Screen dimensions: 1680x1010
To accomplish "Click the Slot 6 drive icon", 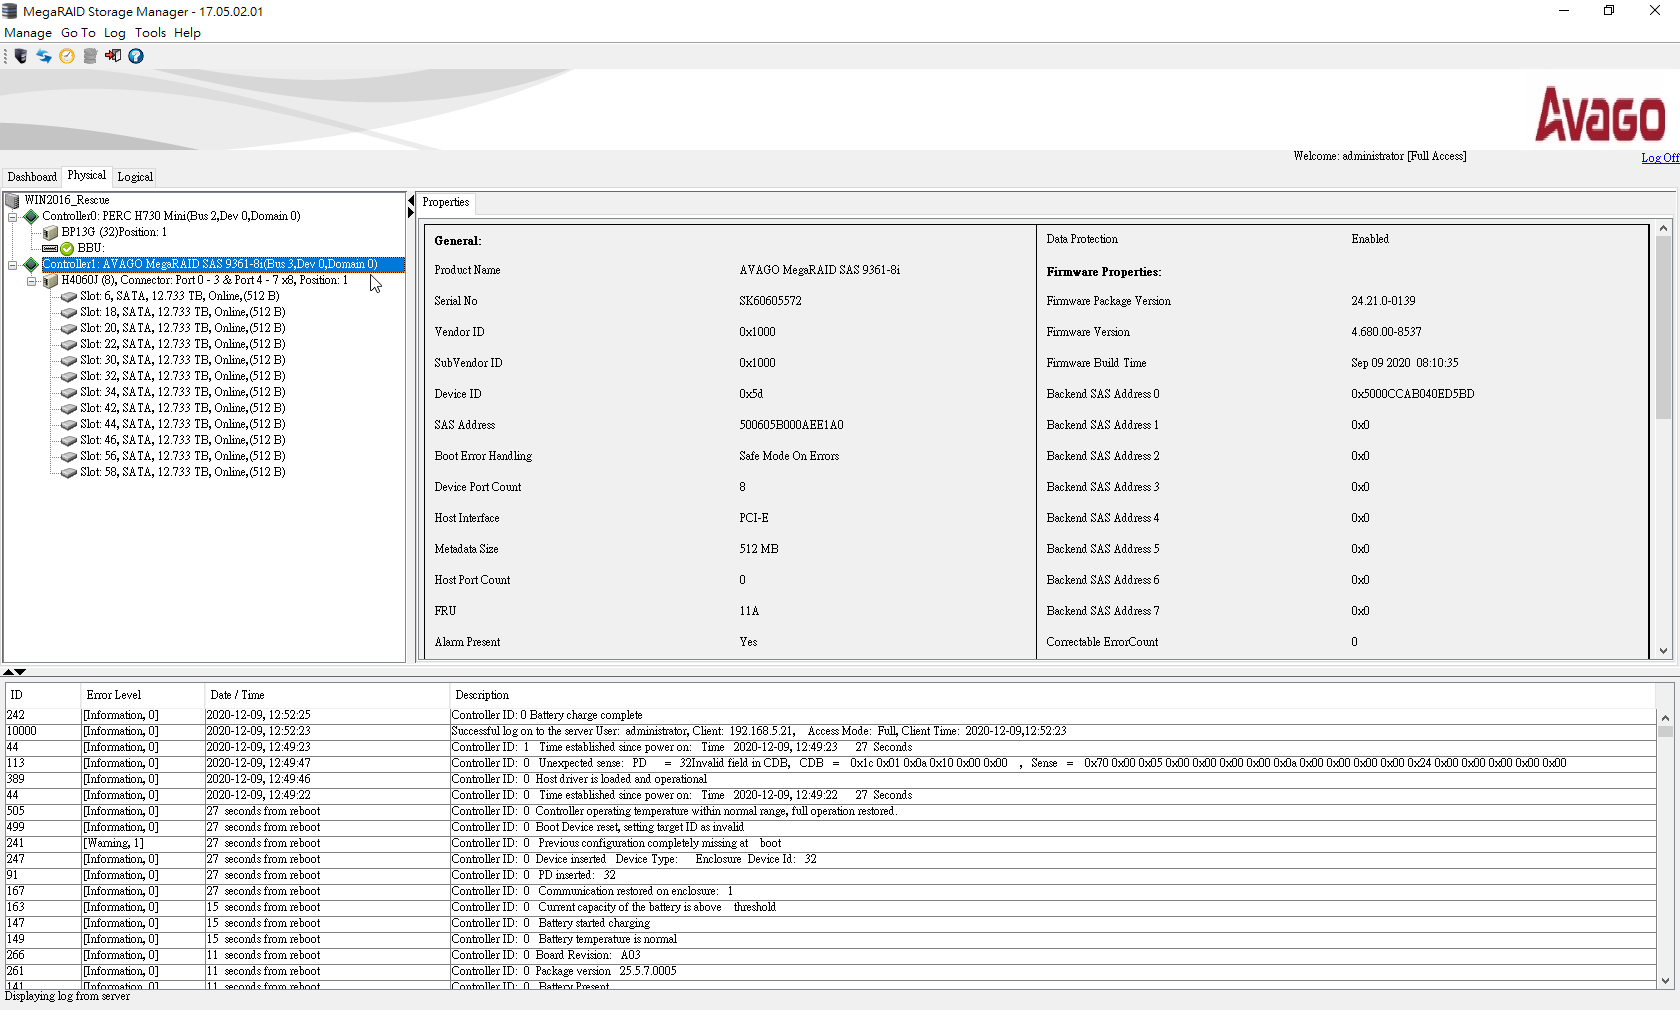I will (69, 296).
